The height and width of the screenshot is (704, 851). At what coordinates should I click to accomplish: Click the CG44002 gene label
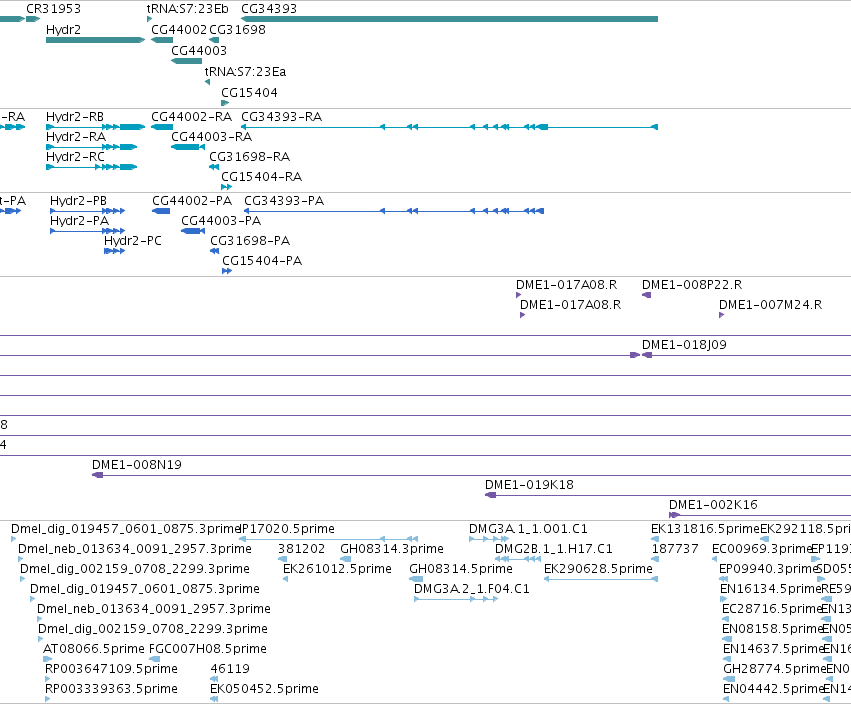click(x=179, y=30)
